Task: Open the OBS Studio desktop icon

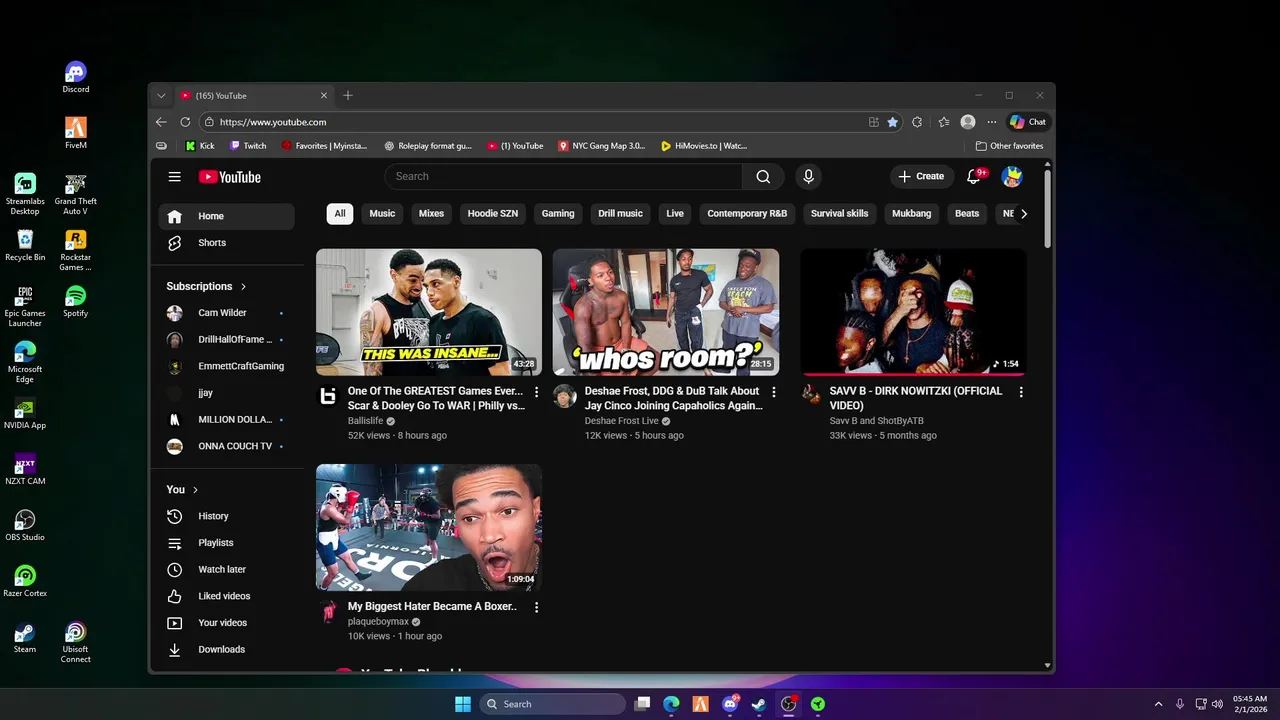Action: click(x=25, y=526)
